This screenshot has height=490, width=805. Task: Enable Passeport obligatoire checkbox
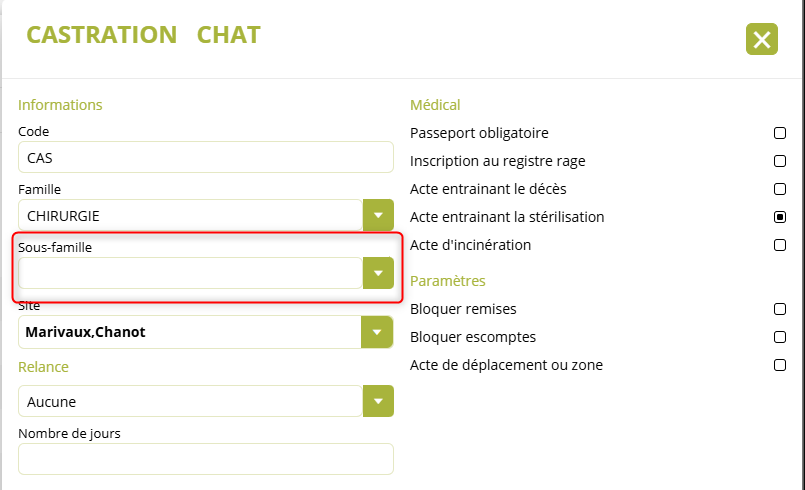pyautogui.click(x=780, y=133)
